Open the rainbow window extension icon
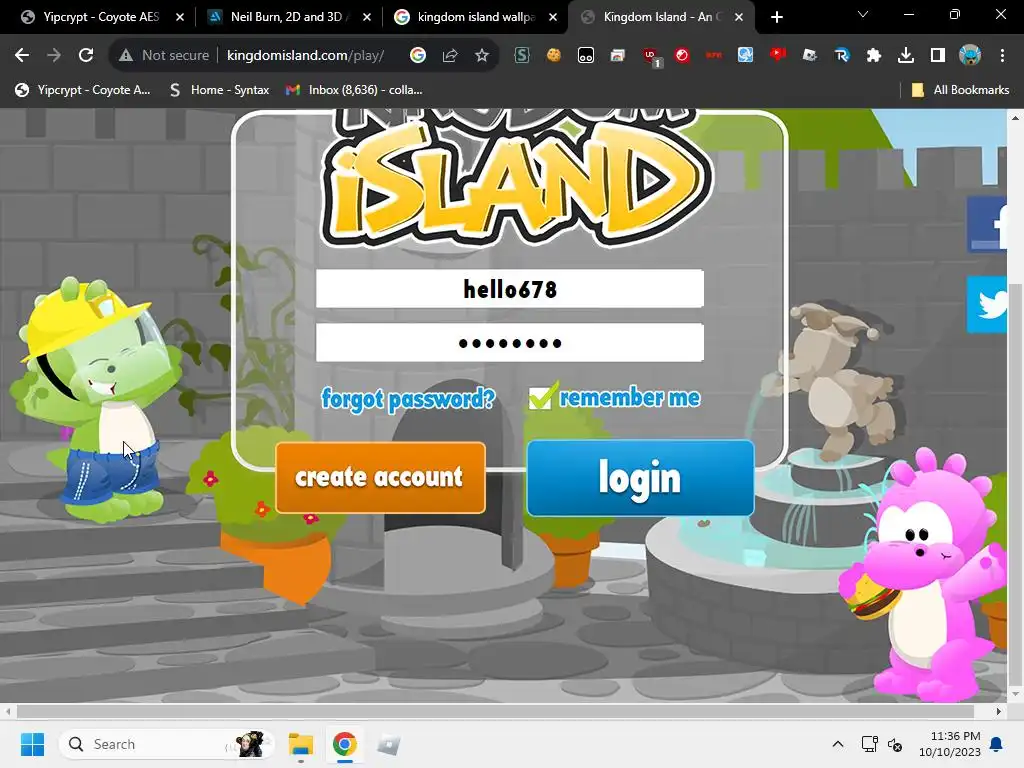Viewport: 1024px width, 768px height. coord(618,56)
